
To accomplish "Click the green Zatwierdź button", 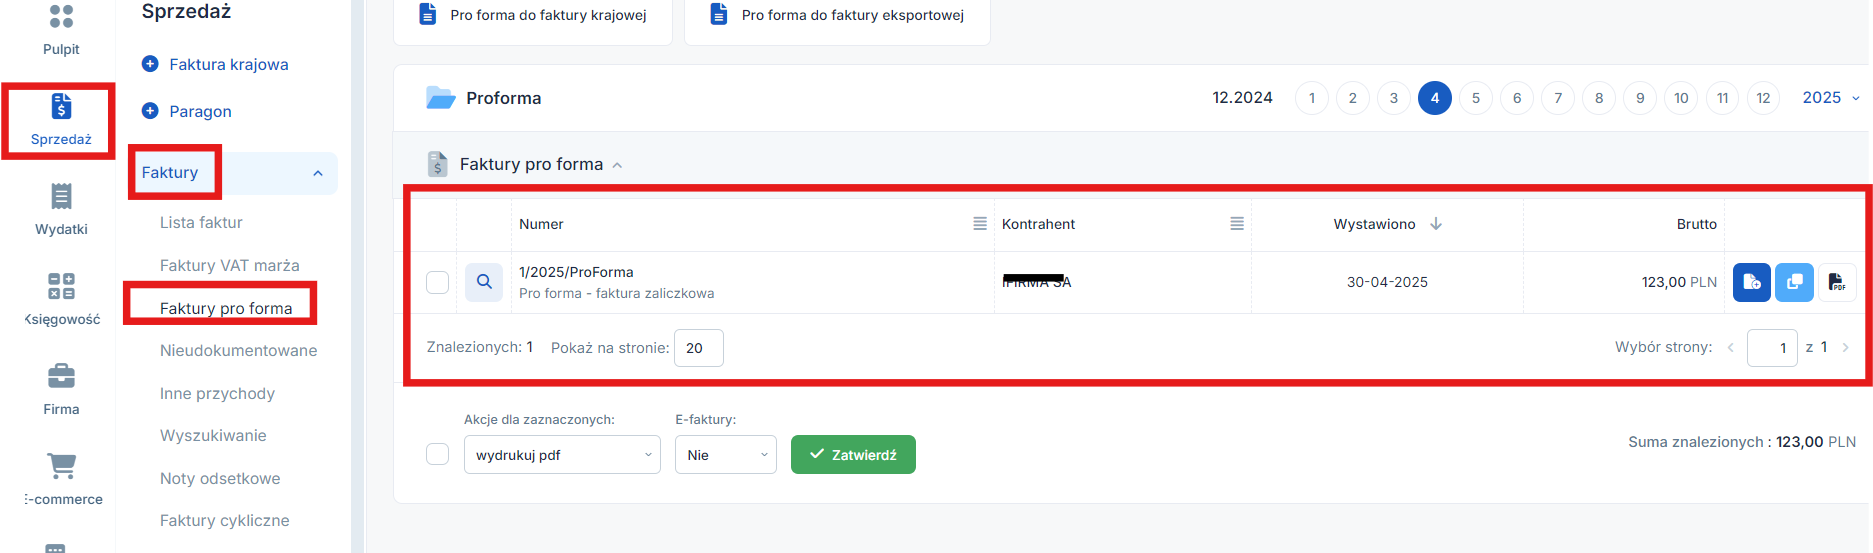I will 853,455.
